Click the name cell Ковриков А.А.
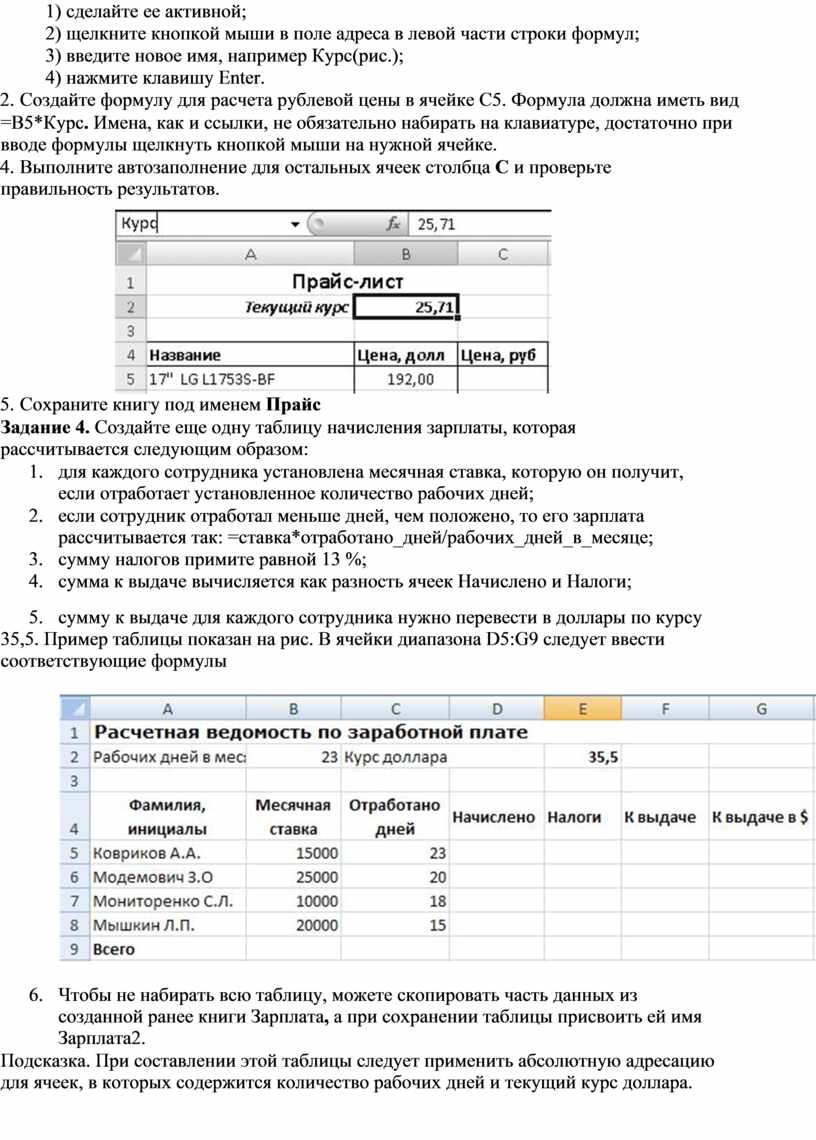This screenshot has height=1140, width=816. [168, 853]
